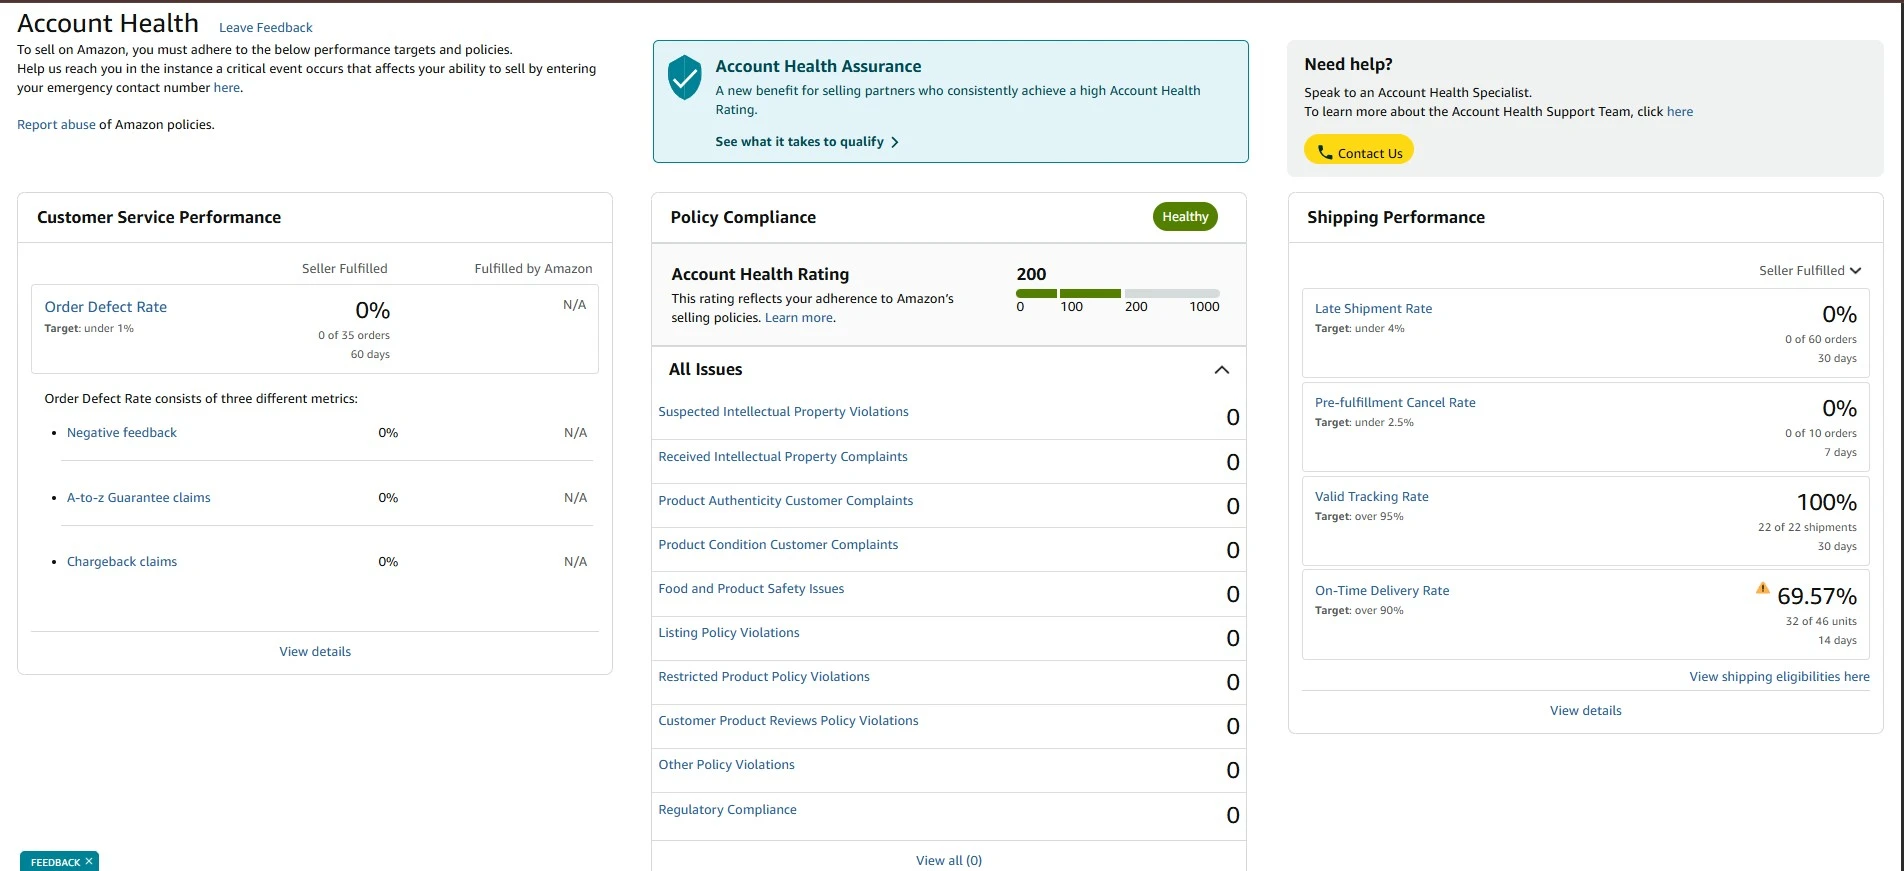Click View shipping eligibilities here
This screenshot has height=871, width=1904.
pyautogui.click(x=1779, y=677)
